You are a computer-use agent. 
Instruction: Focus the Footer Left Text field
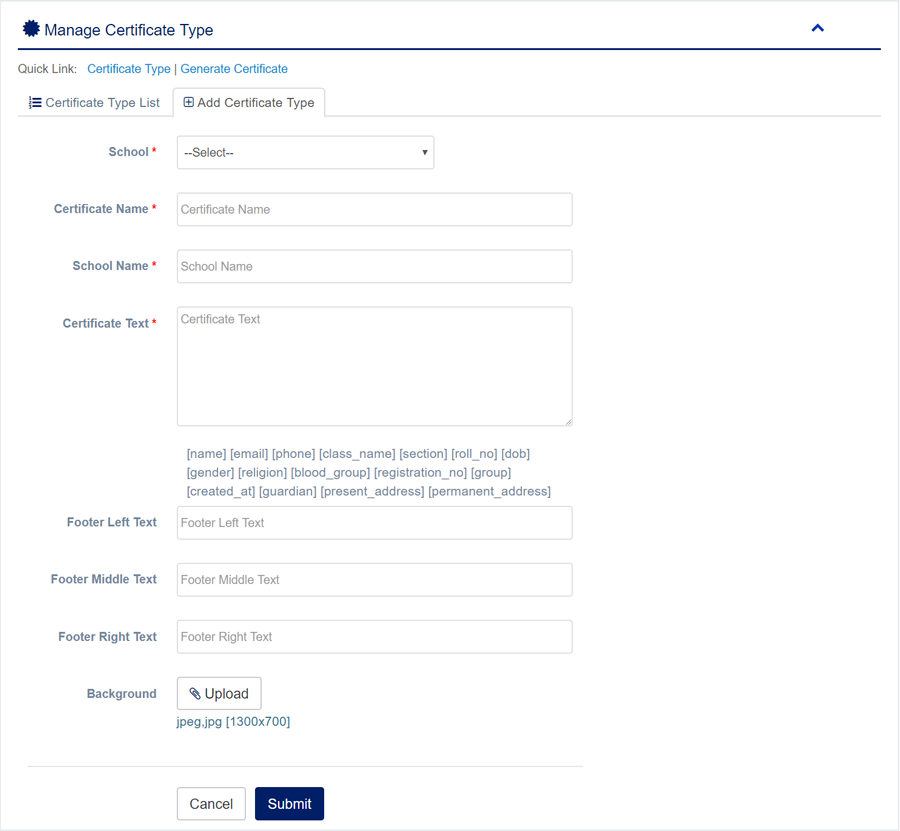tap(374, 523)
